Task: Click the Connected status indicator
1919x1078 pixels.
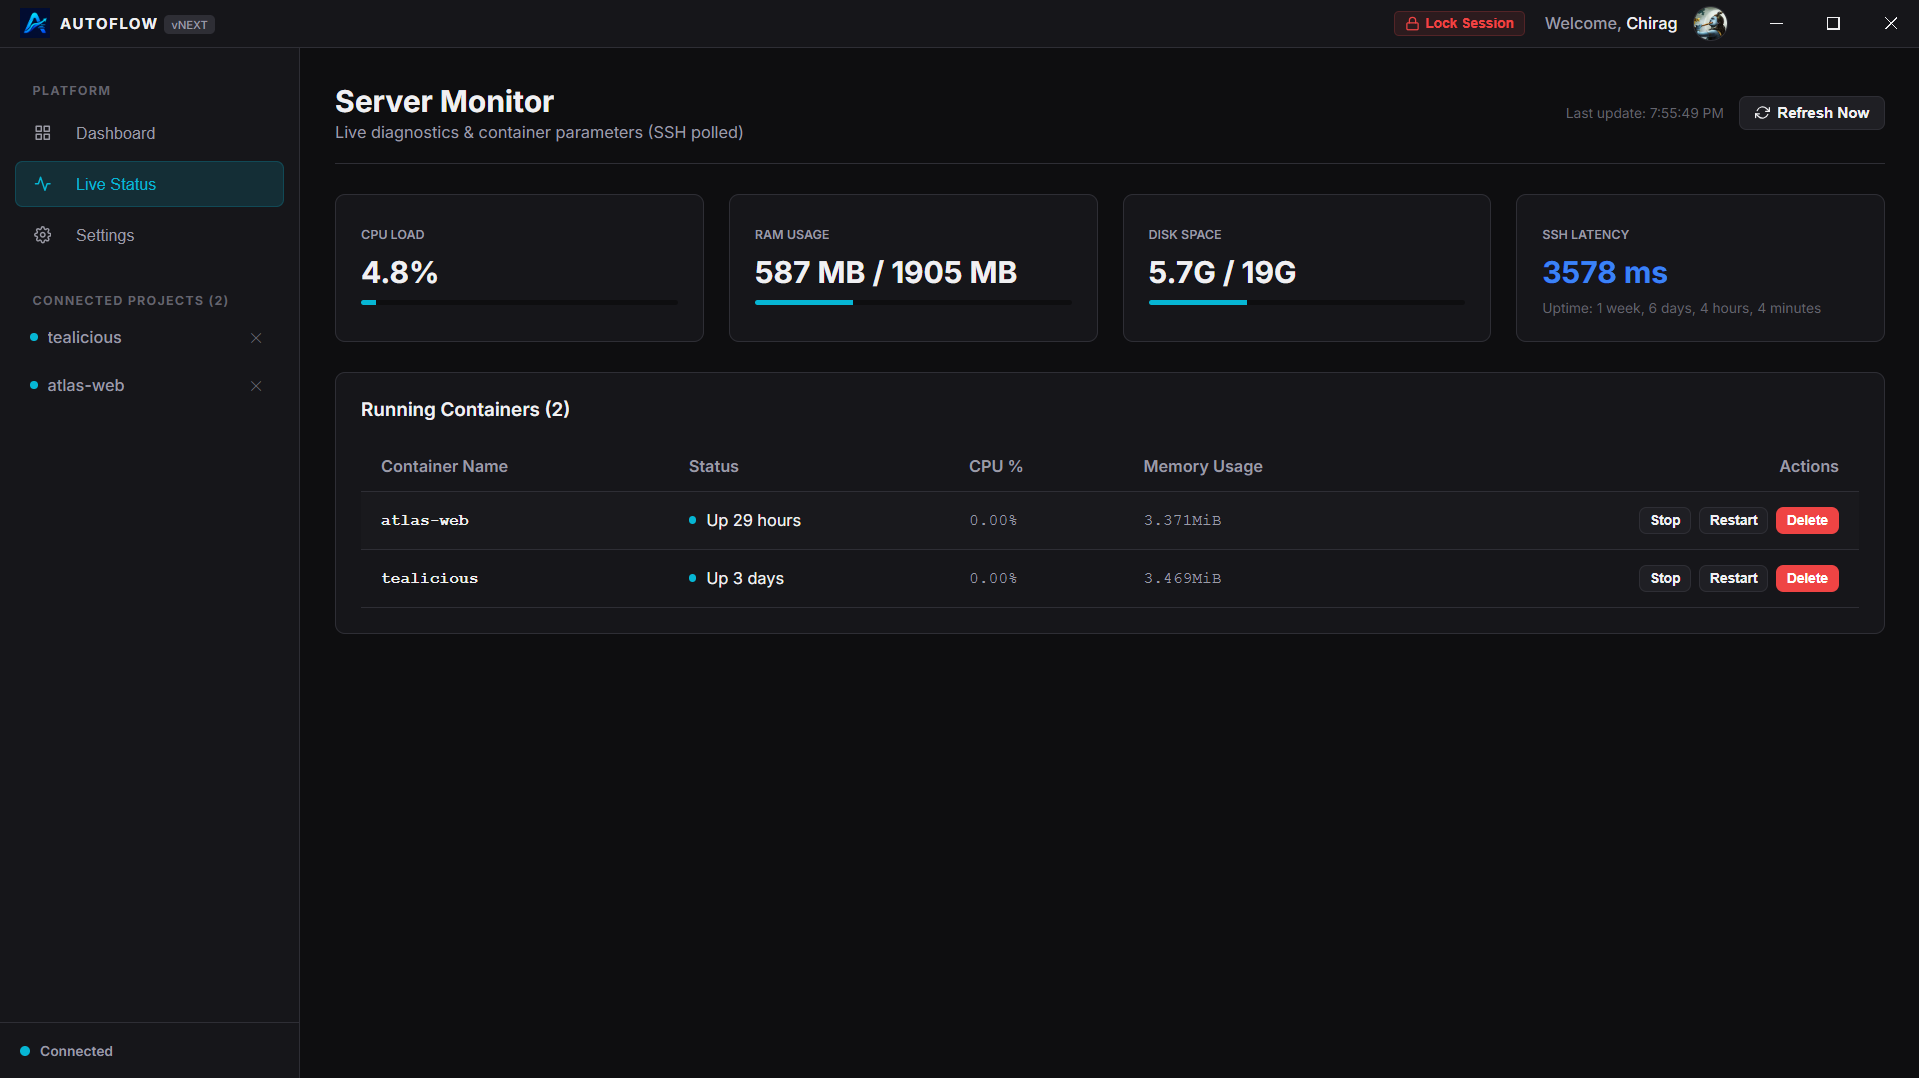Action: pyautogui.click(x=67, y=1051)
